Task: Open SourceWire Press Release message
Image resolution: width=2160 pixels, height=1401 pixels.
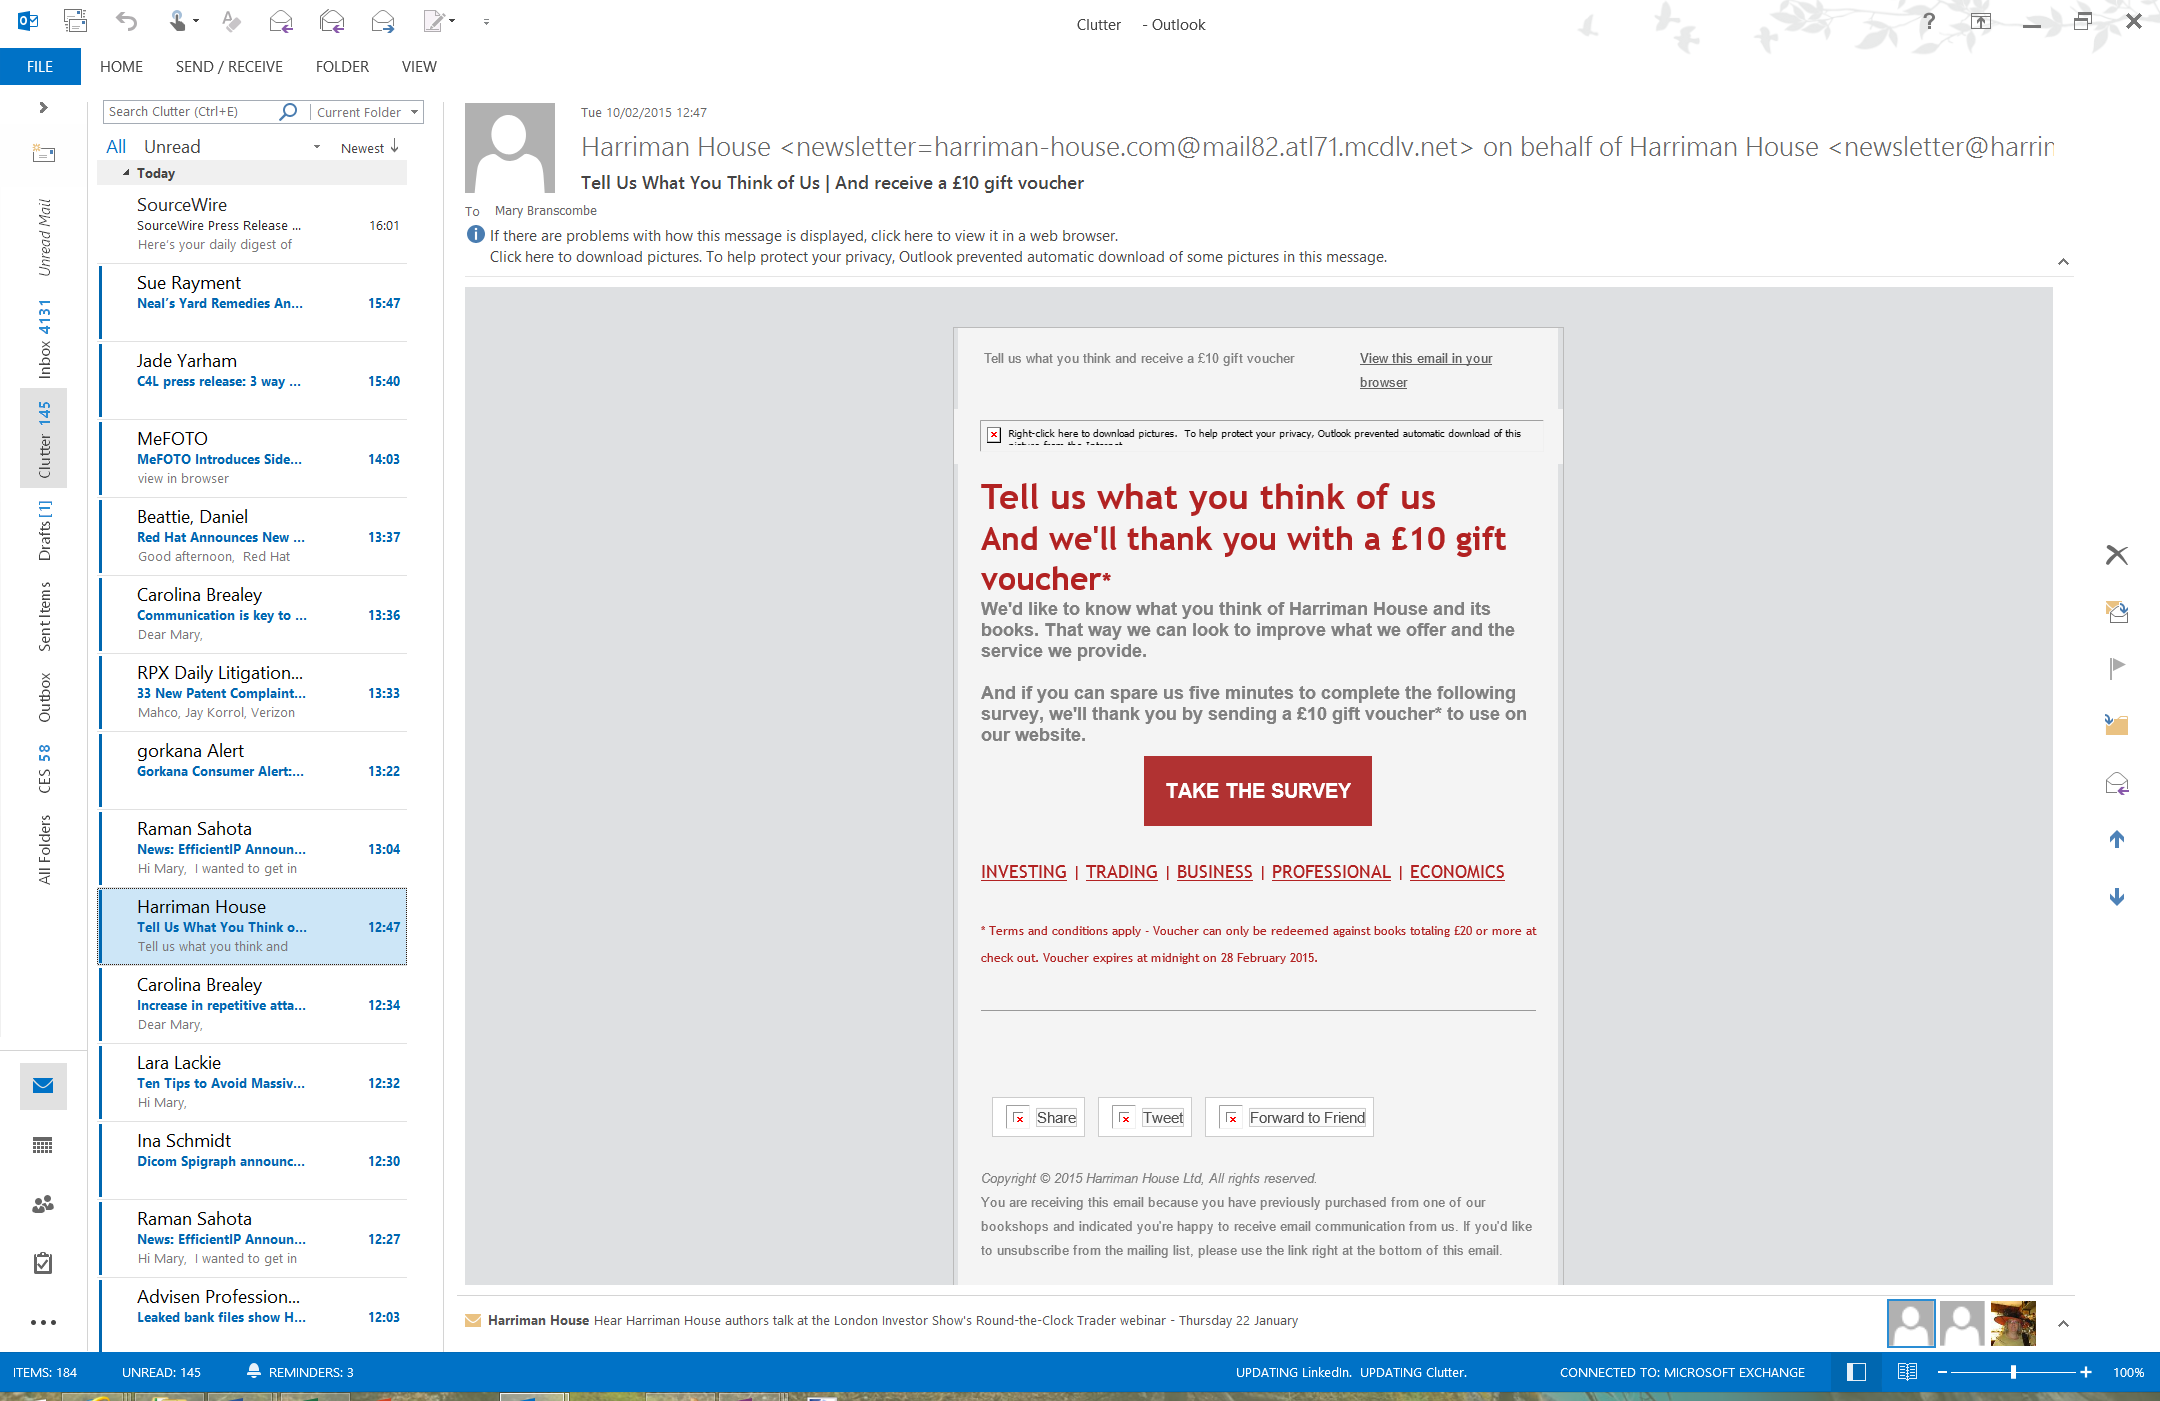Action: click(252, 225)
